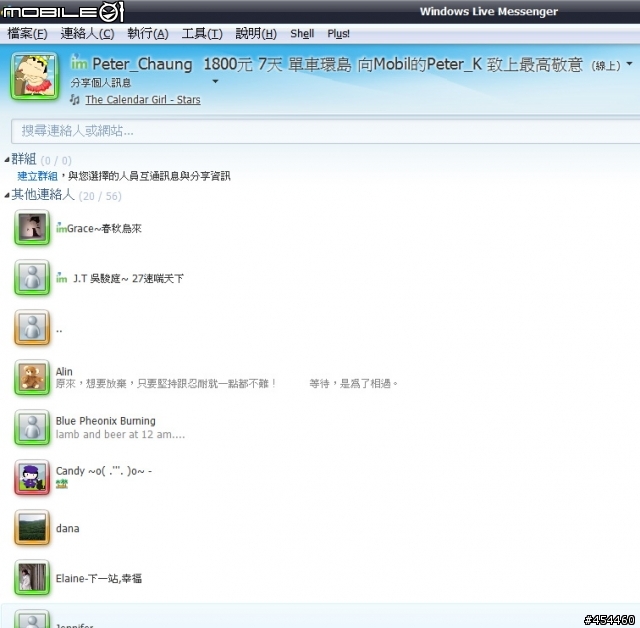Open the online status dropdown arrow
This screenshot has height=628, width=640.
click(629, 64)
